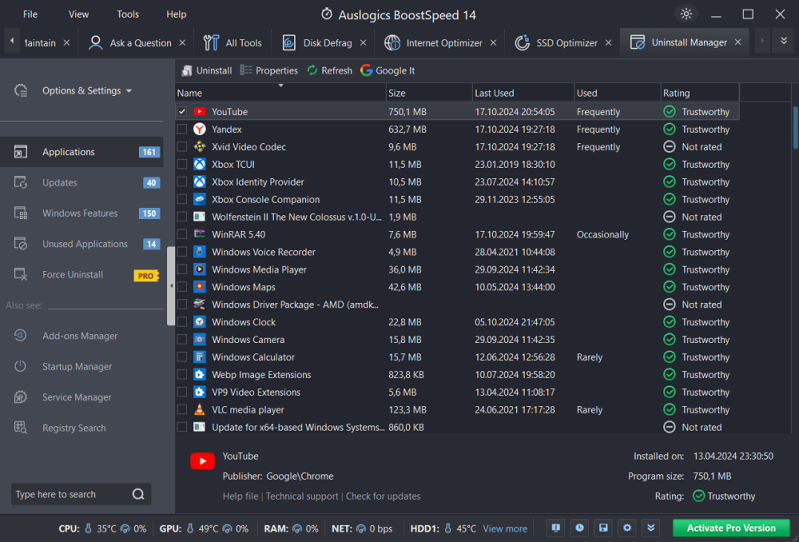The image size is (799, 542).
Task: Click the left tab-strip arrow
Action: coord(11,42)
